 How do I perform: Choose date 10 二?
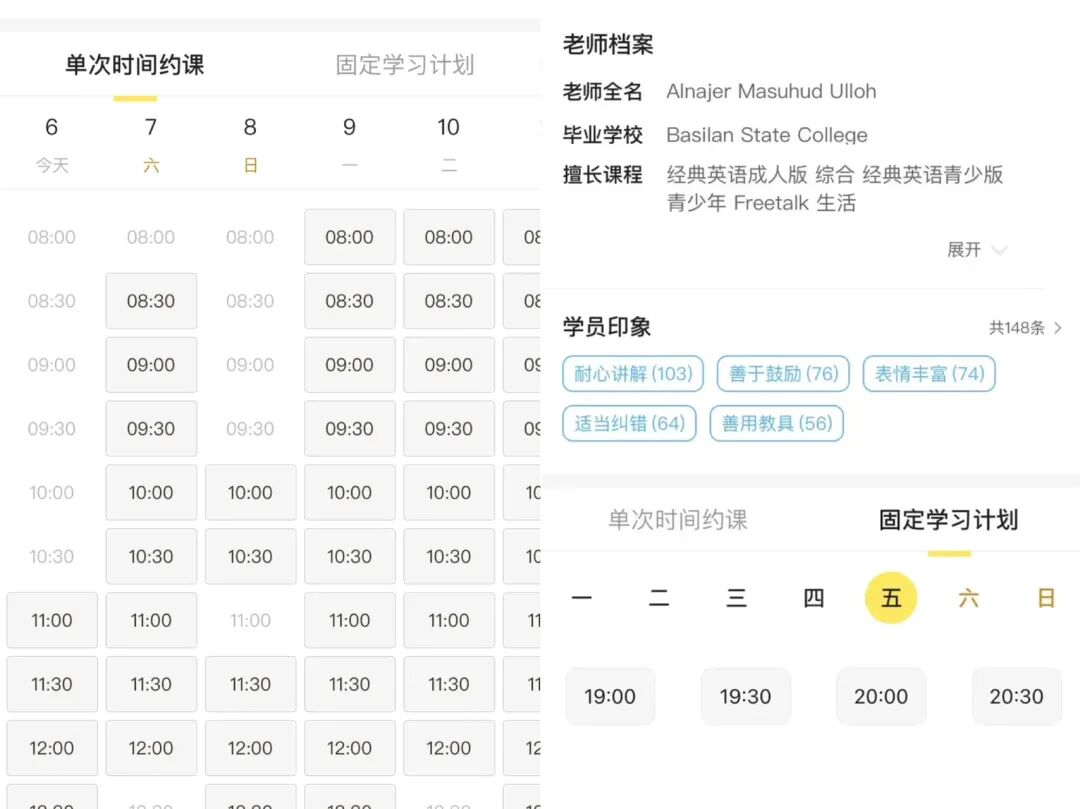point(448,145)
